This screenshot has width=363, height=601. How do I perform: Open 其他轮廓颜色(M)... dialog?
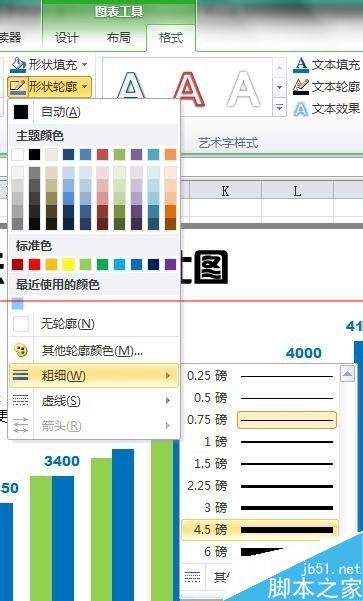(94, 350)
